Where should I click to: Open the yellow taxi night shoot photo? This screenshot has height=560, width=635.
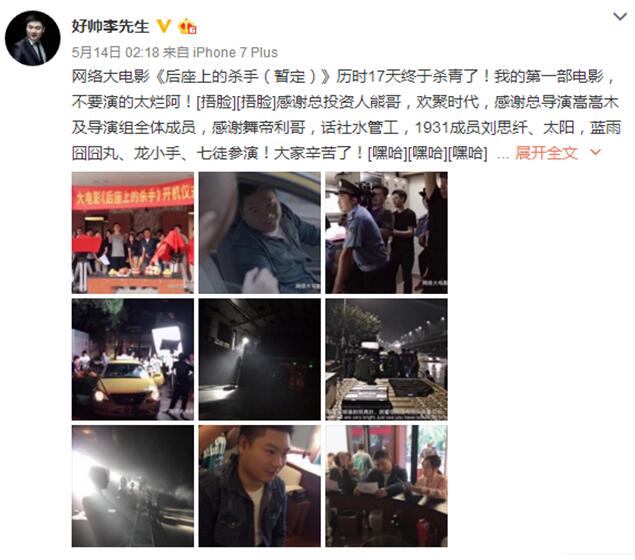click(133, 360)
